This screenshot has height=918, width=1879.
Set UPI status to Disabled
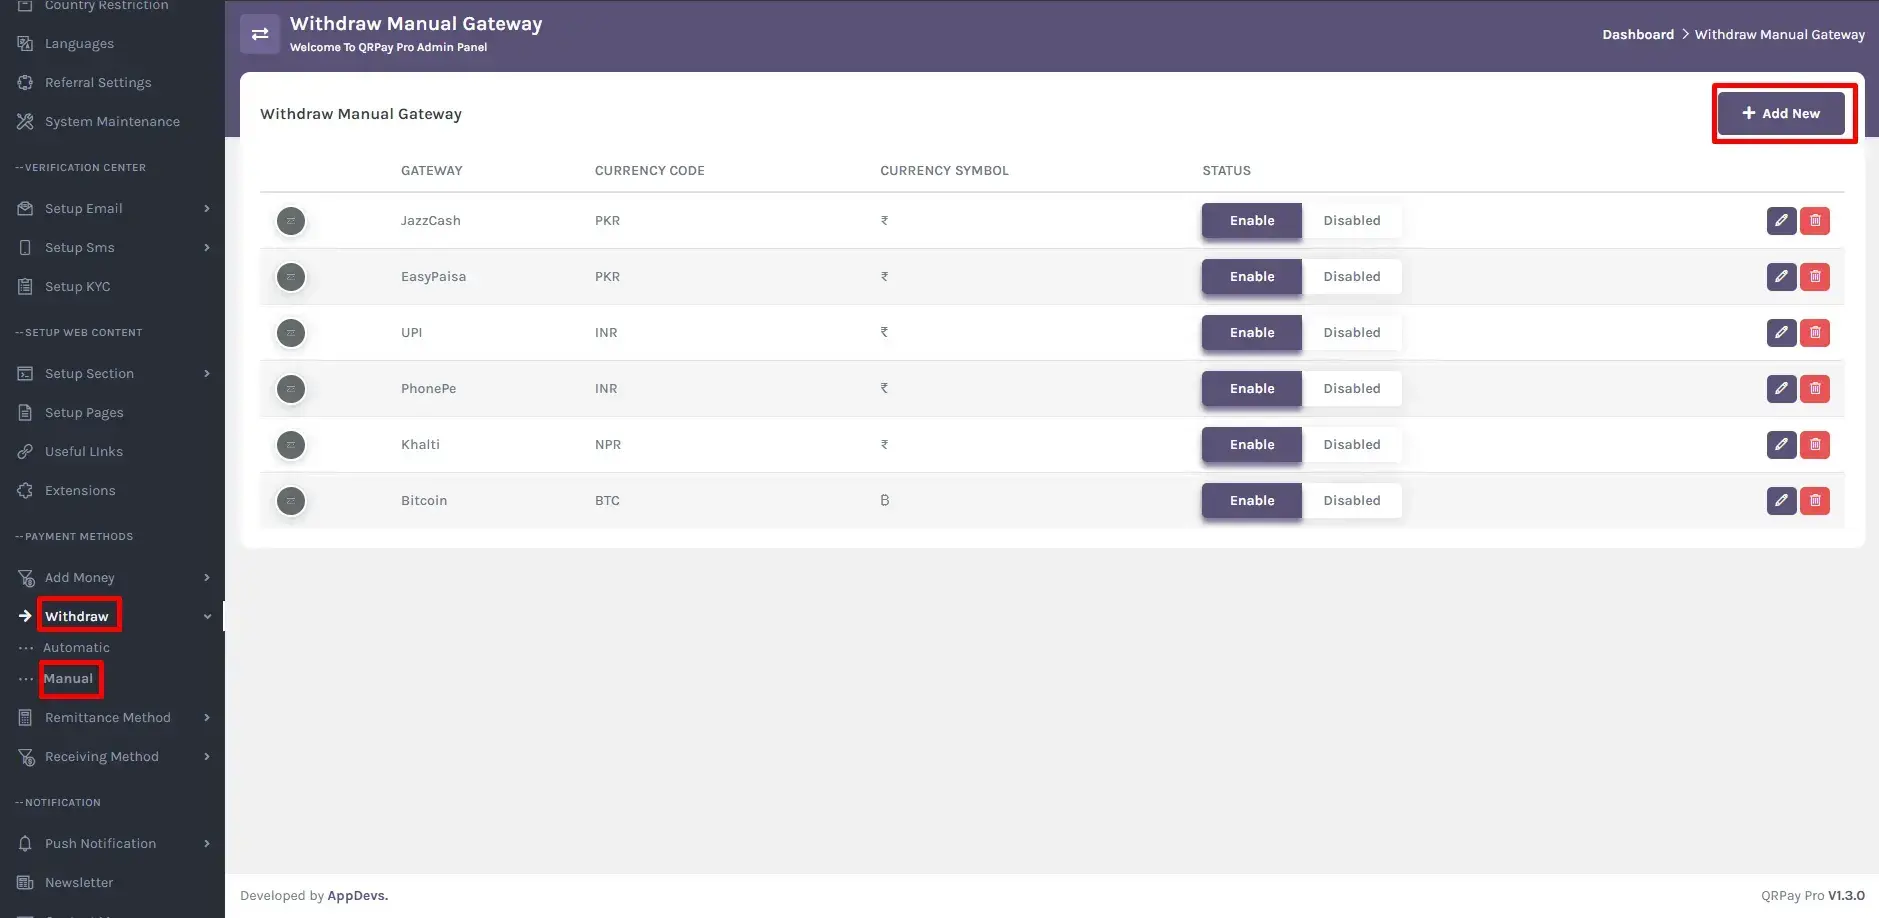[x=1352, y=333]
